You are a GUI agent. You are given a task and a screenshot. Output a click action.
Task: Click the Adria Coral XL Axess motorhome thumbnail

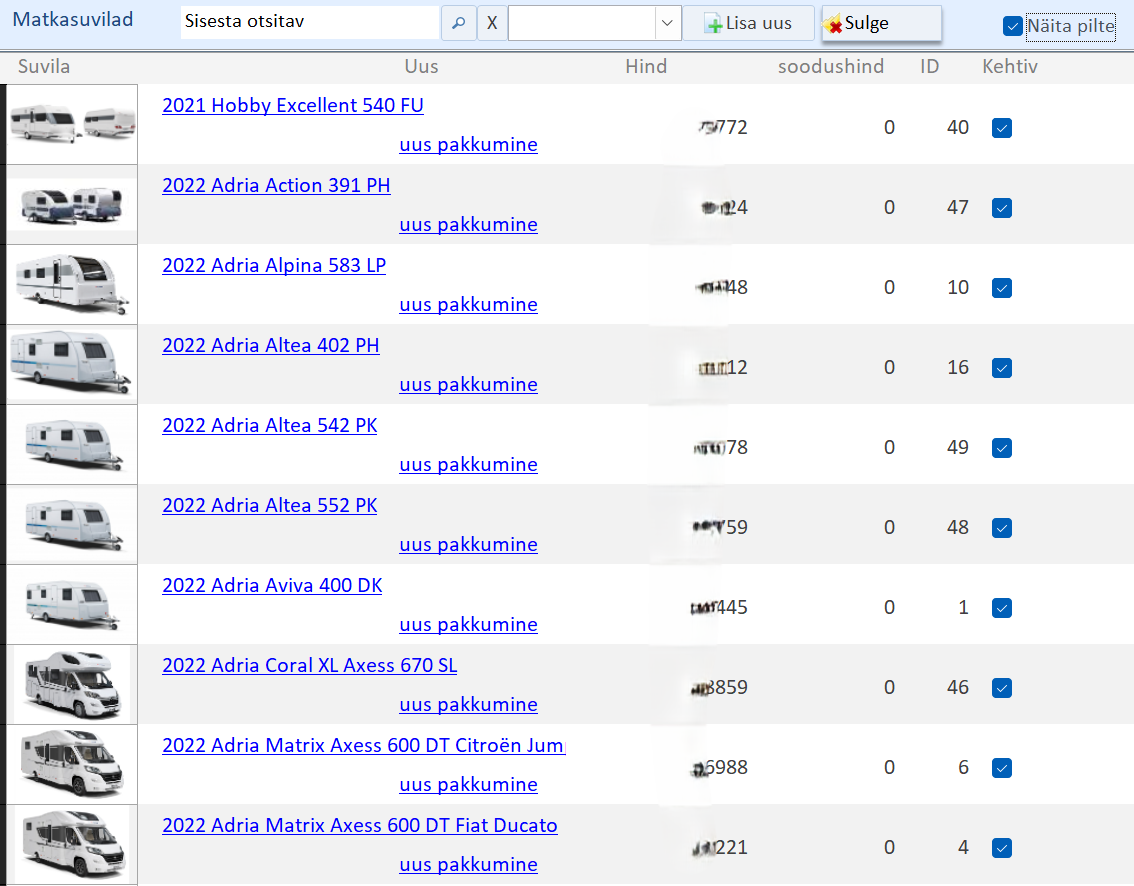coord(72,684)
